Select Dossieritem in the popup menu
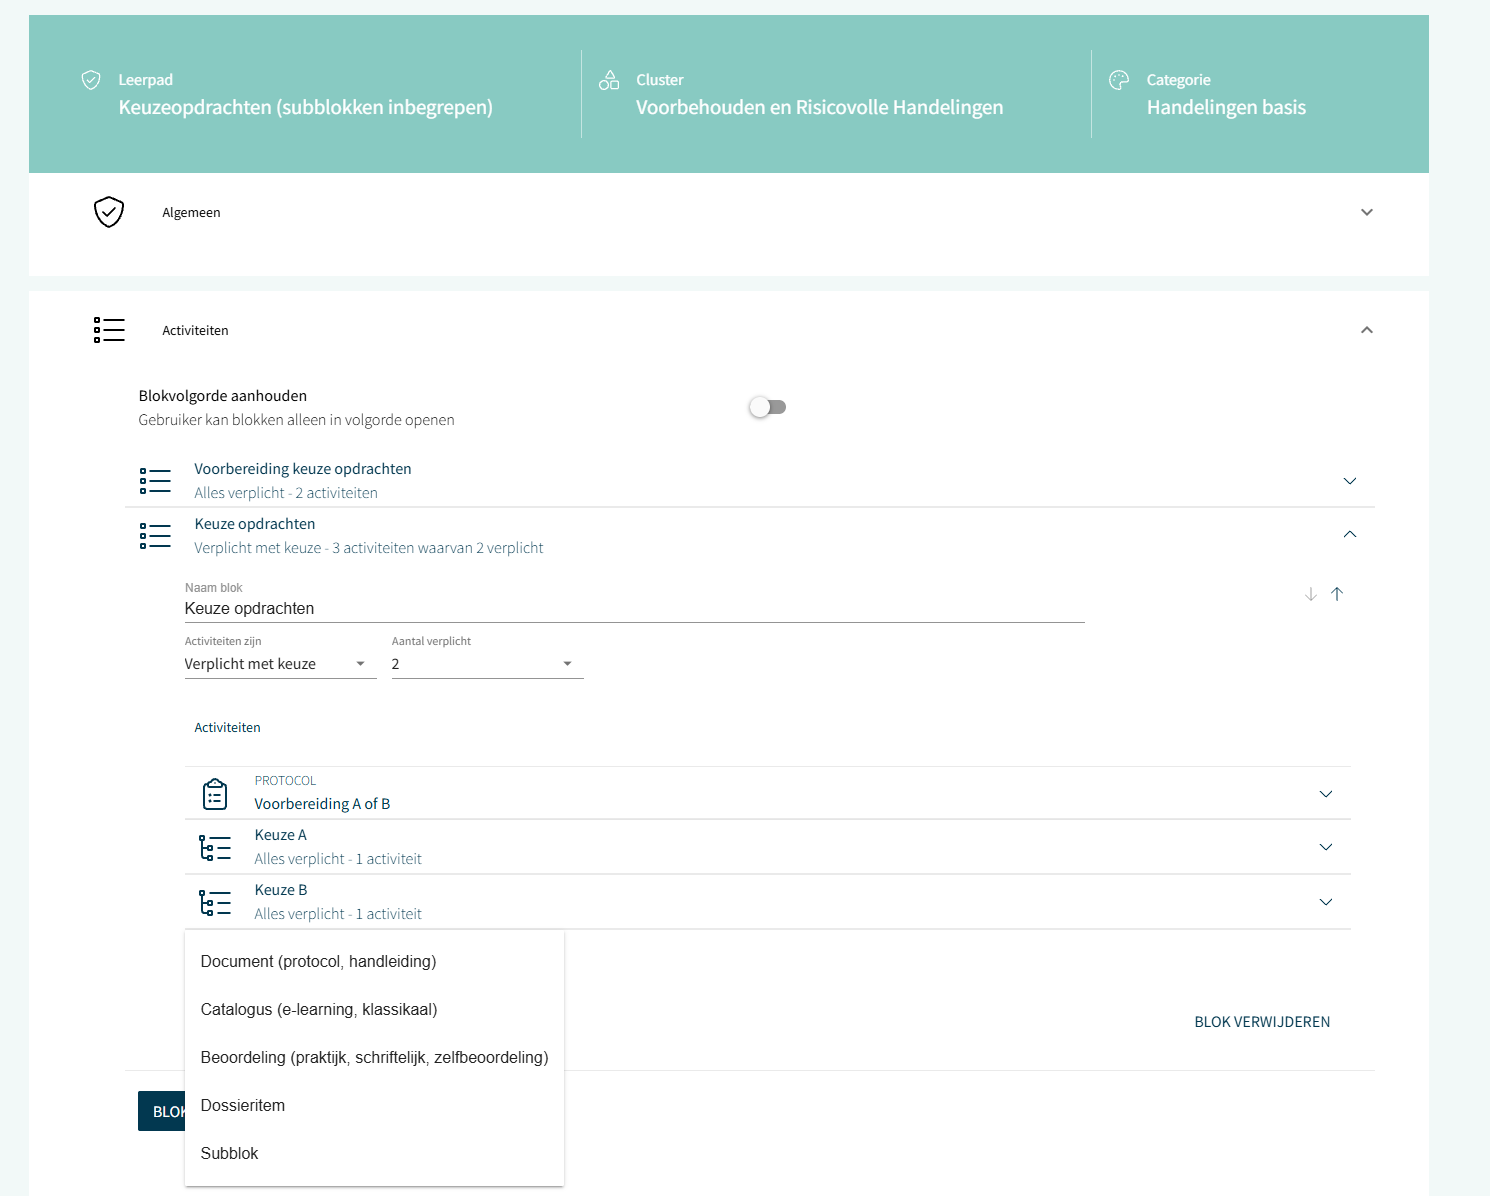Image resolution: width=1490 pixels, height=1196 pixels. [243, 1106]
